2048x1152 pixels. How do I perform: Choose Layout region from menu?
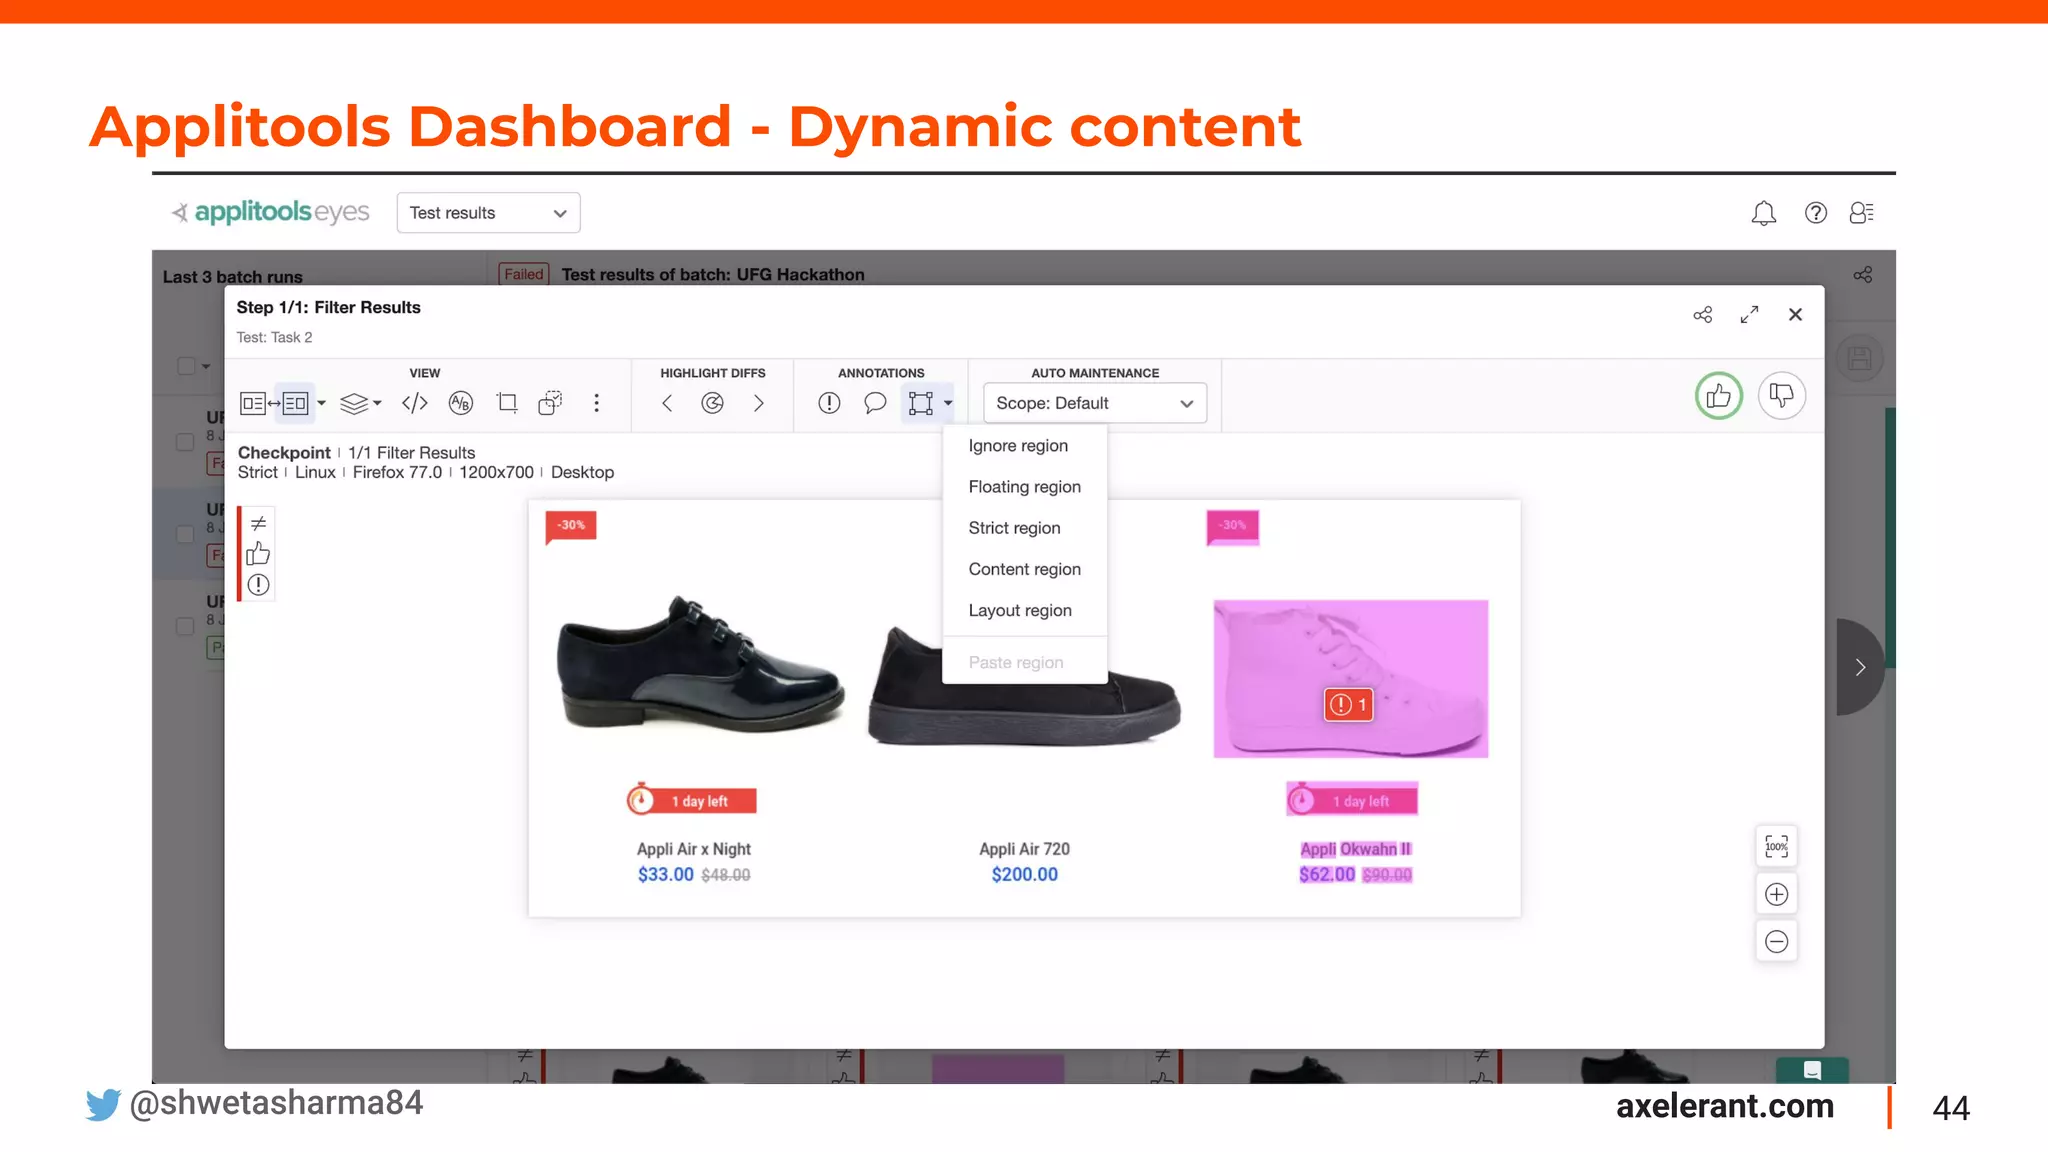click(x=1024, y=610)
